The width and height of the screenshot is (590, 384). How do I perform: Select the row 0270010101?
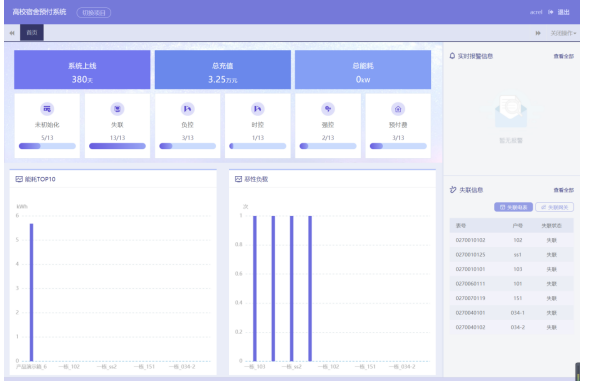(511, 269)
